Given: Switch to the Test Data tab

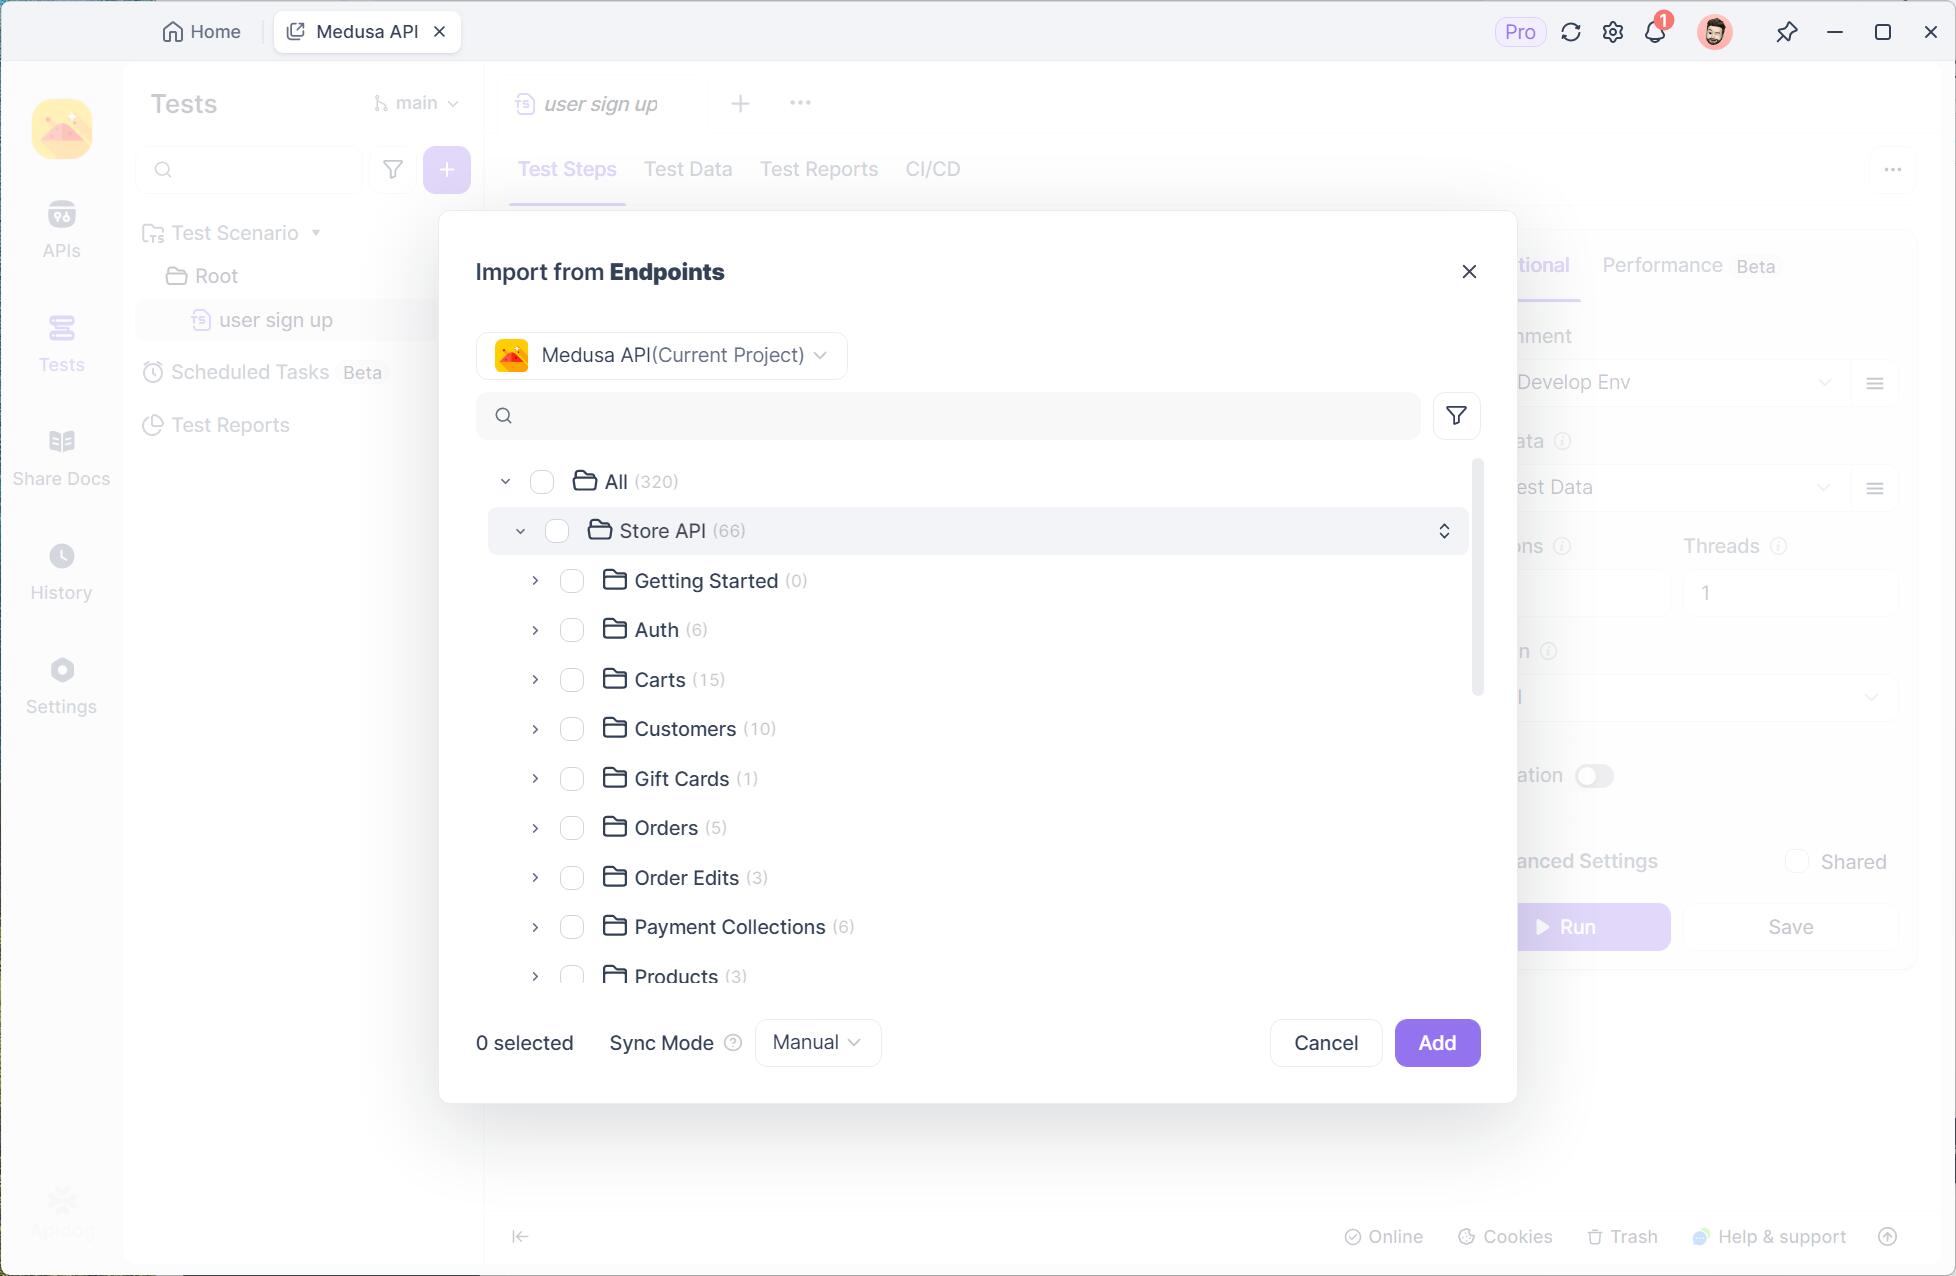Looking at the screenshot, I should point(688,170).
